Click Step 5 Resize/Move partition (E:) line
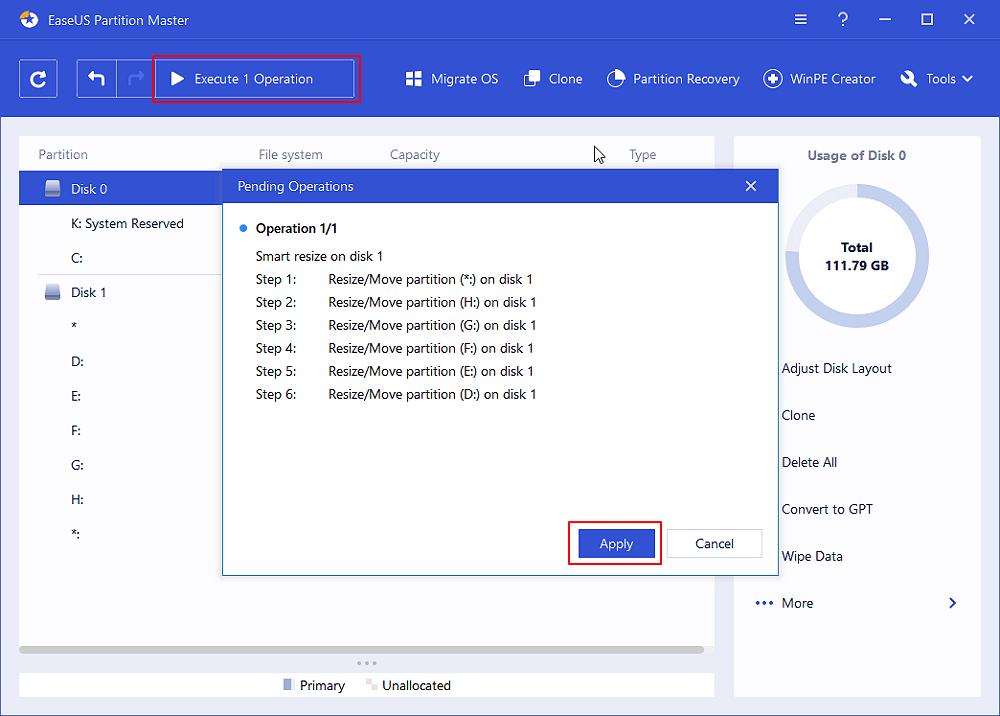 coord(394,371)
